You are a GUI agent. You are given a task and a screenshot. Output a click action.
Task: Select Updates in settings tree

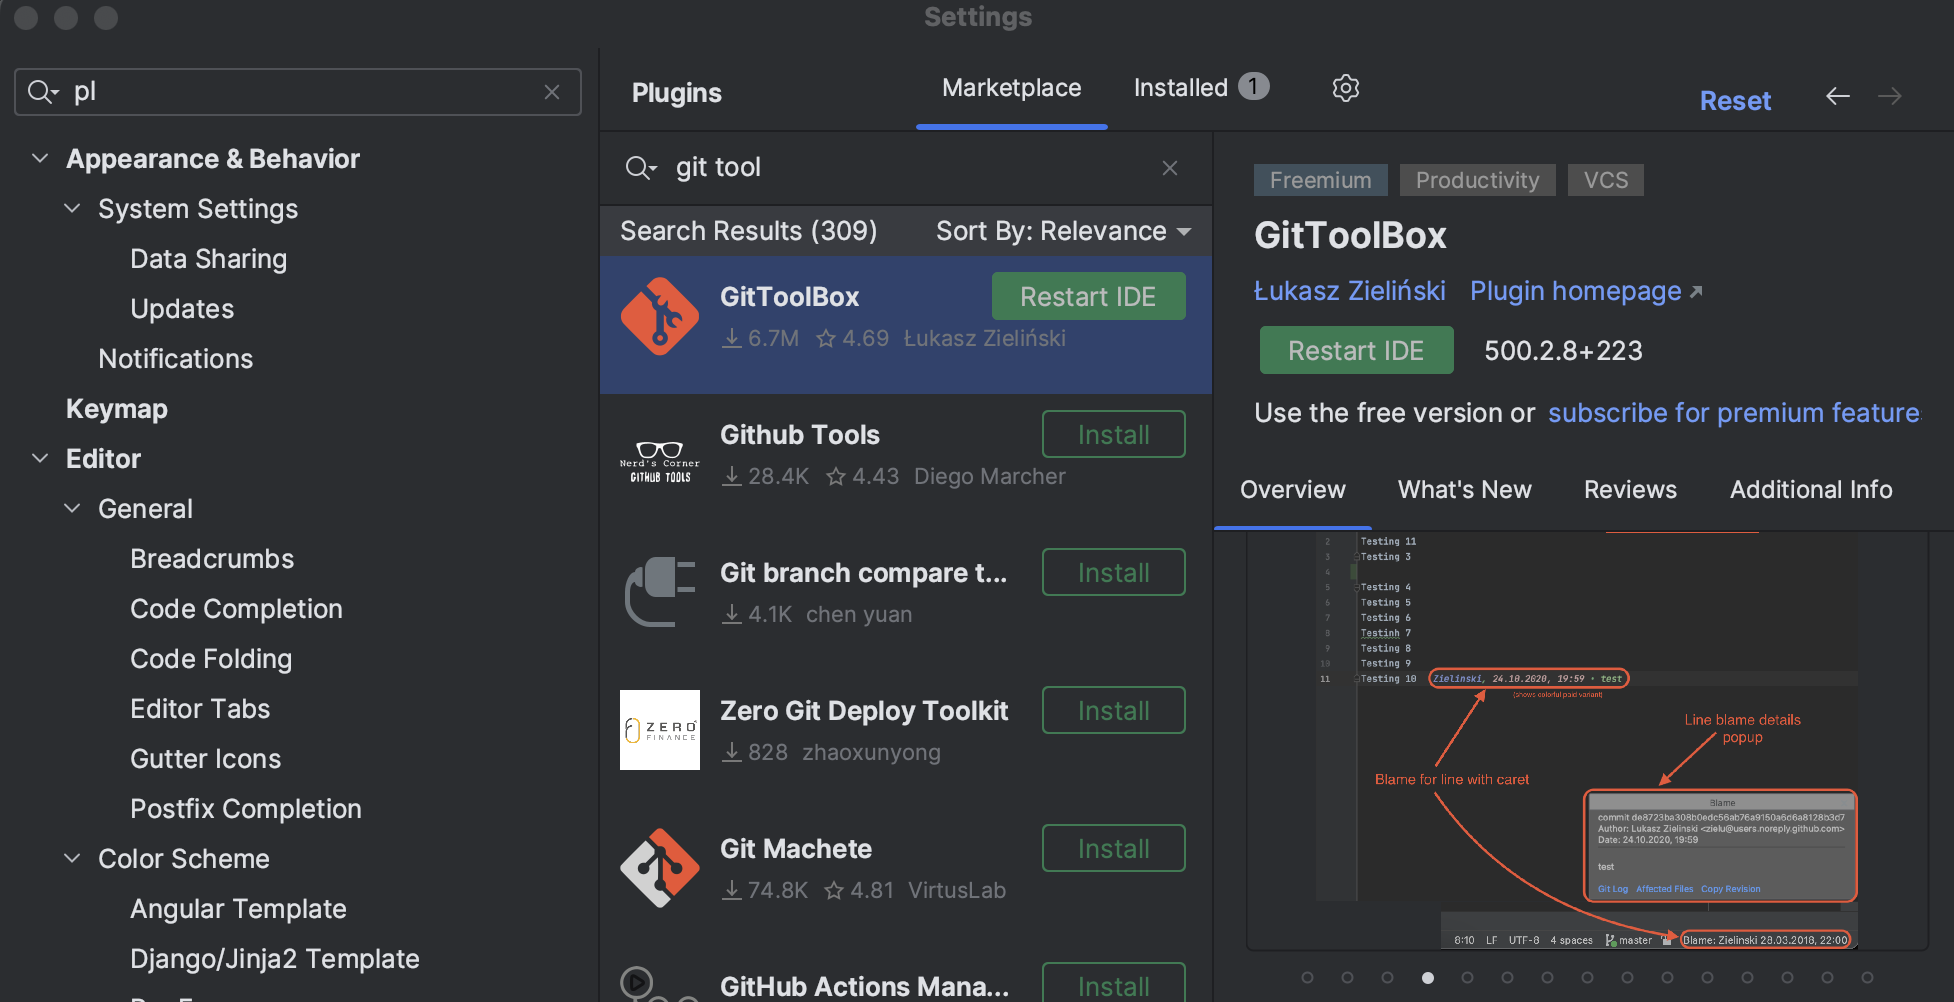point(182,309)
